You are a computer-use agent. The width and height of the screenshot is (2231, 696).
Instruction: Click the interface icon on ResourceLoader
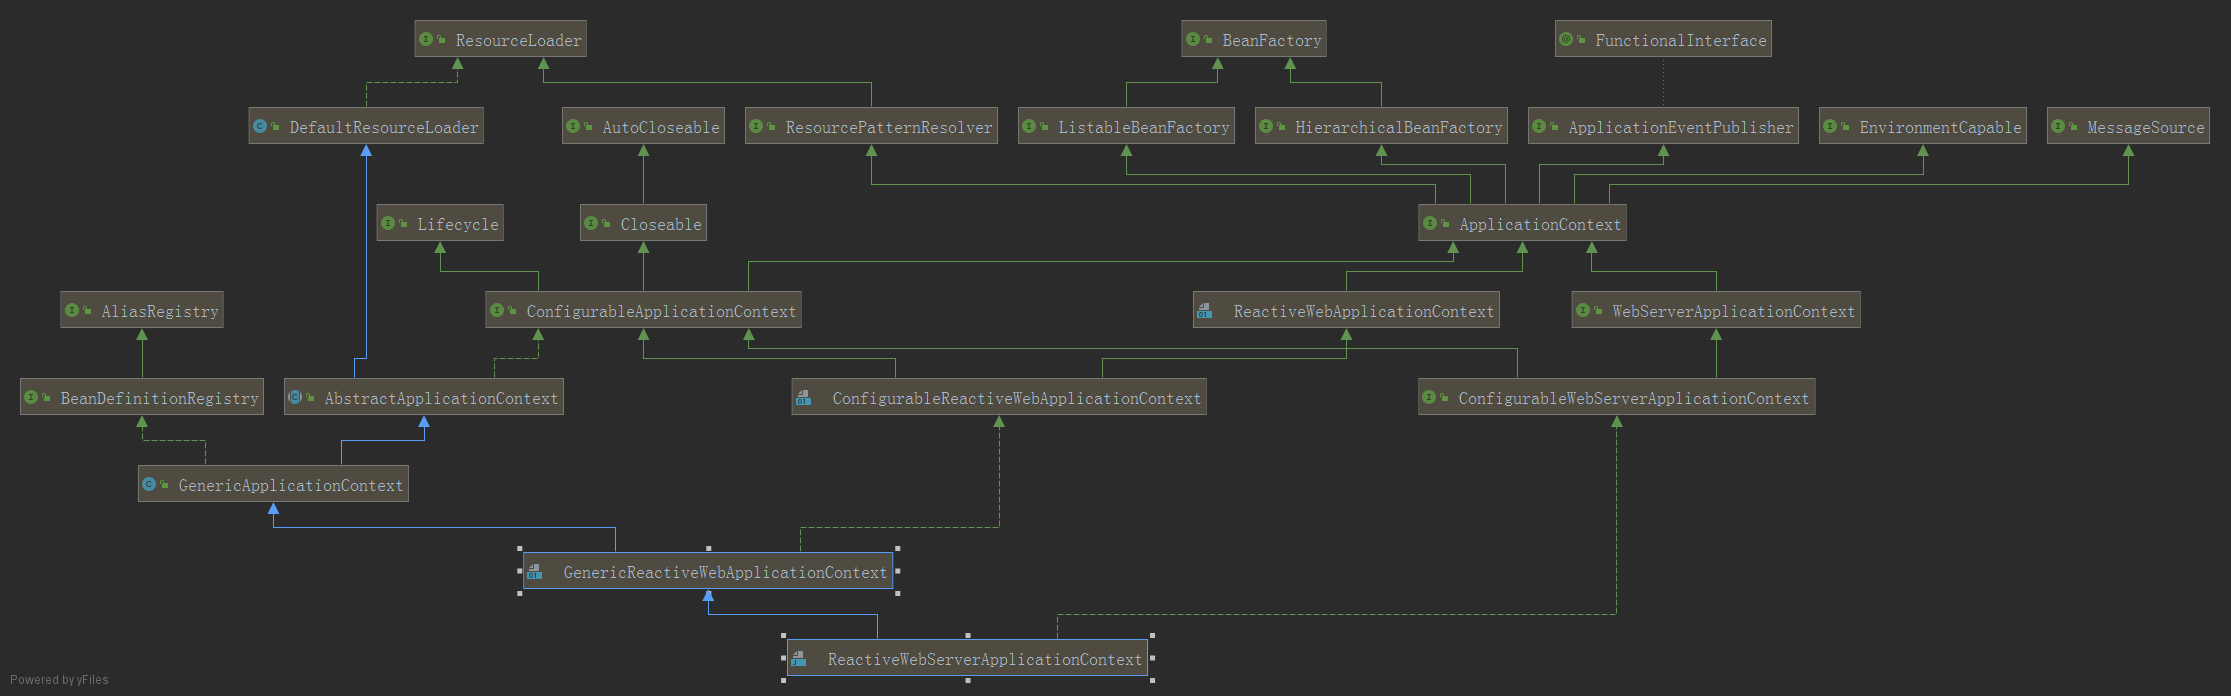pos(426,39)
